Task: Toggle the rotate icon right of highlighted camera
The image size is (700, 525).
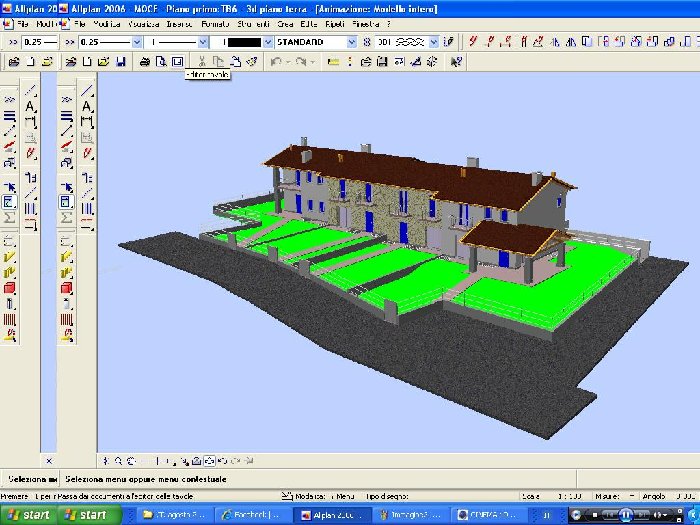Action: pos(222,461)
